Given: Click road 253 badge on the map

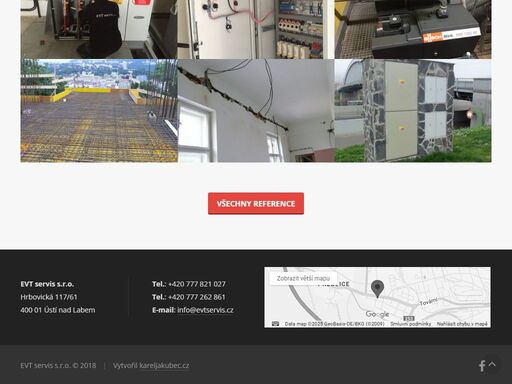Looking at the screenshot, I should [409, 318].
